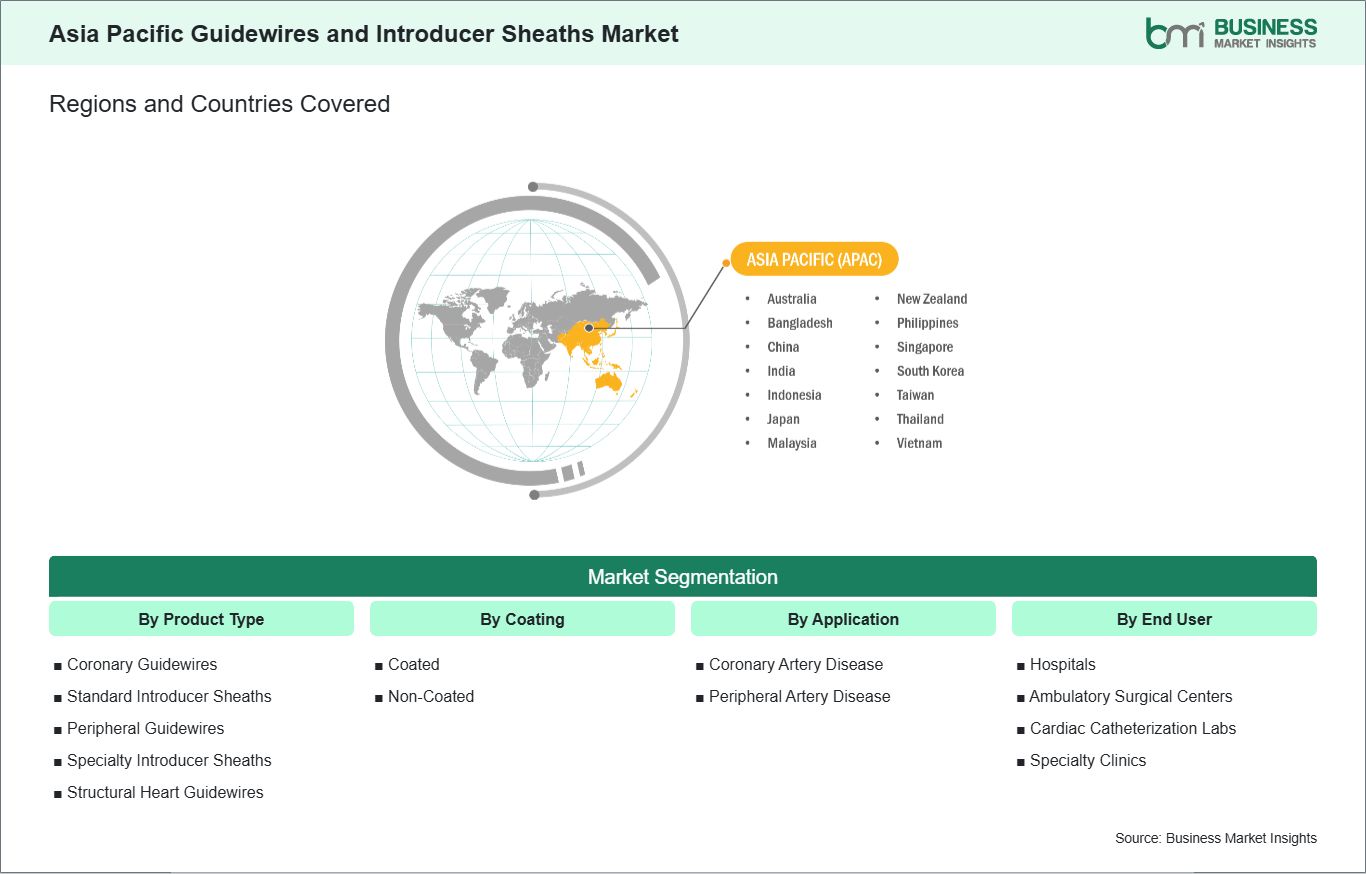Click the bullet marker beside Hospitals
Screen dimensions: 1366x874
tap(1021, 664)
